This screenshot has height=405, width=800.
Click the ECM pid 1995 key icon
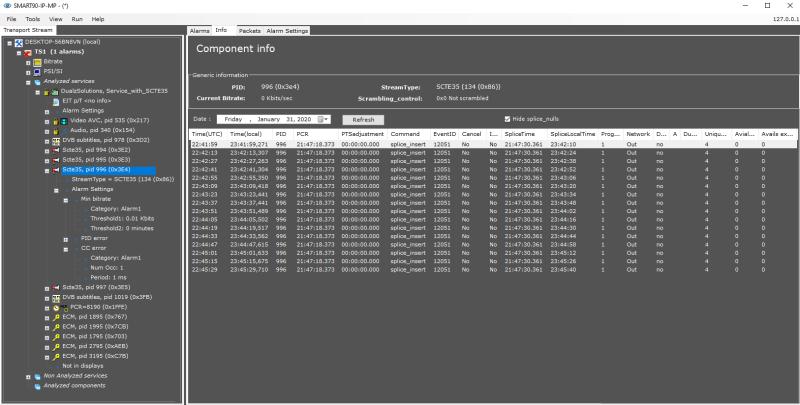click(x=57, y=327)
